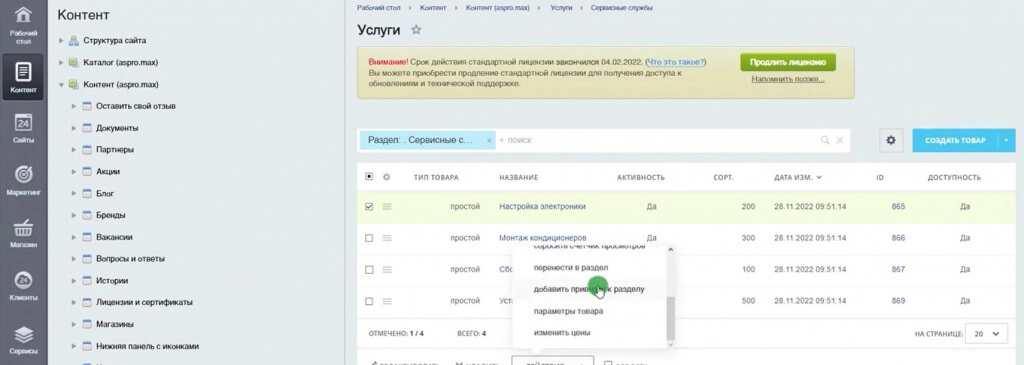Open the Сервисы sidebar section
1024x365 pixels.
tap(23, 339)
